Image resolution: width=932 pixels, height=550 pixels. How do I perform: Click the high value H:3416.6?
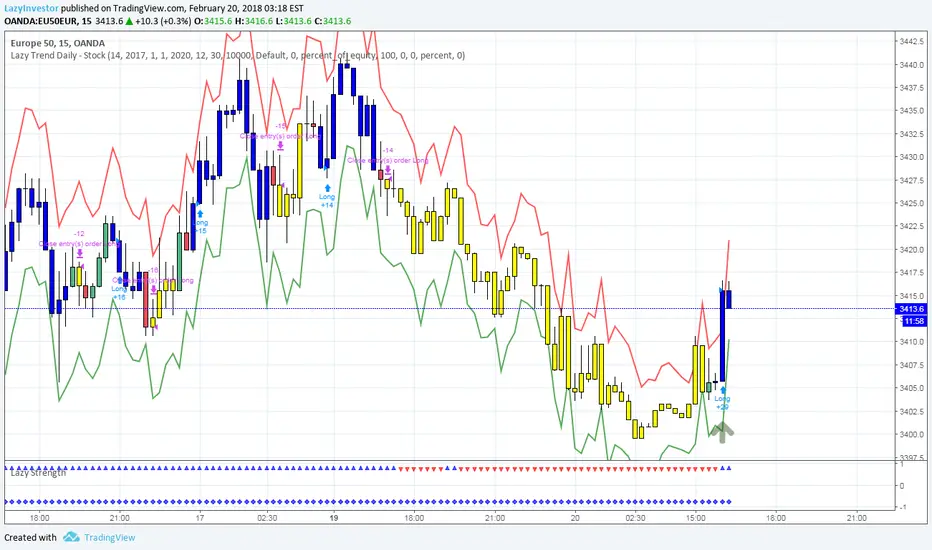pos(254,21)
